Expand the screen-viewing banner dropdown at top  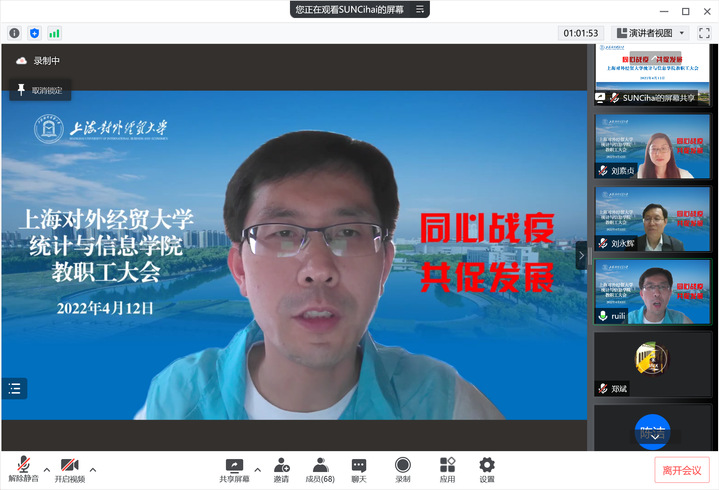[420, 9]
